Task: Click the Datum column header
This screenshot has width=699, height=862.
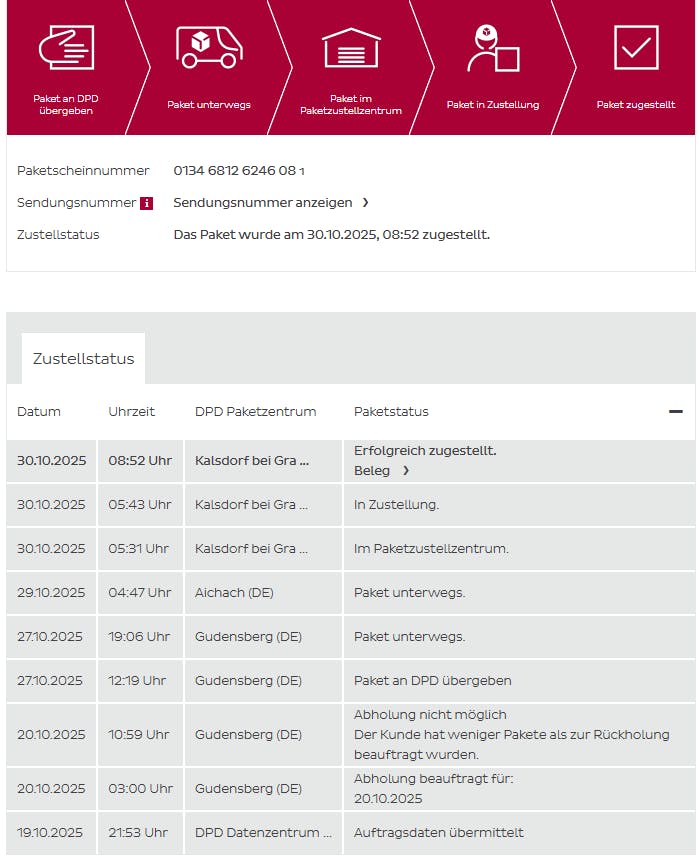Action: pos(39,412)
